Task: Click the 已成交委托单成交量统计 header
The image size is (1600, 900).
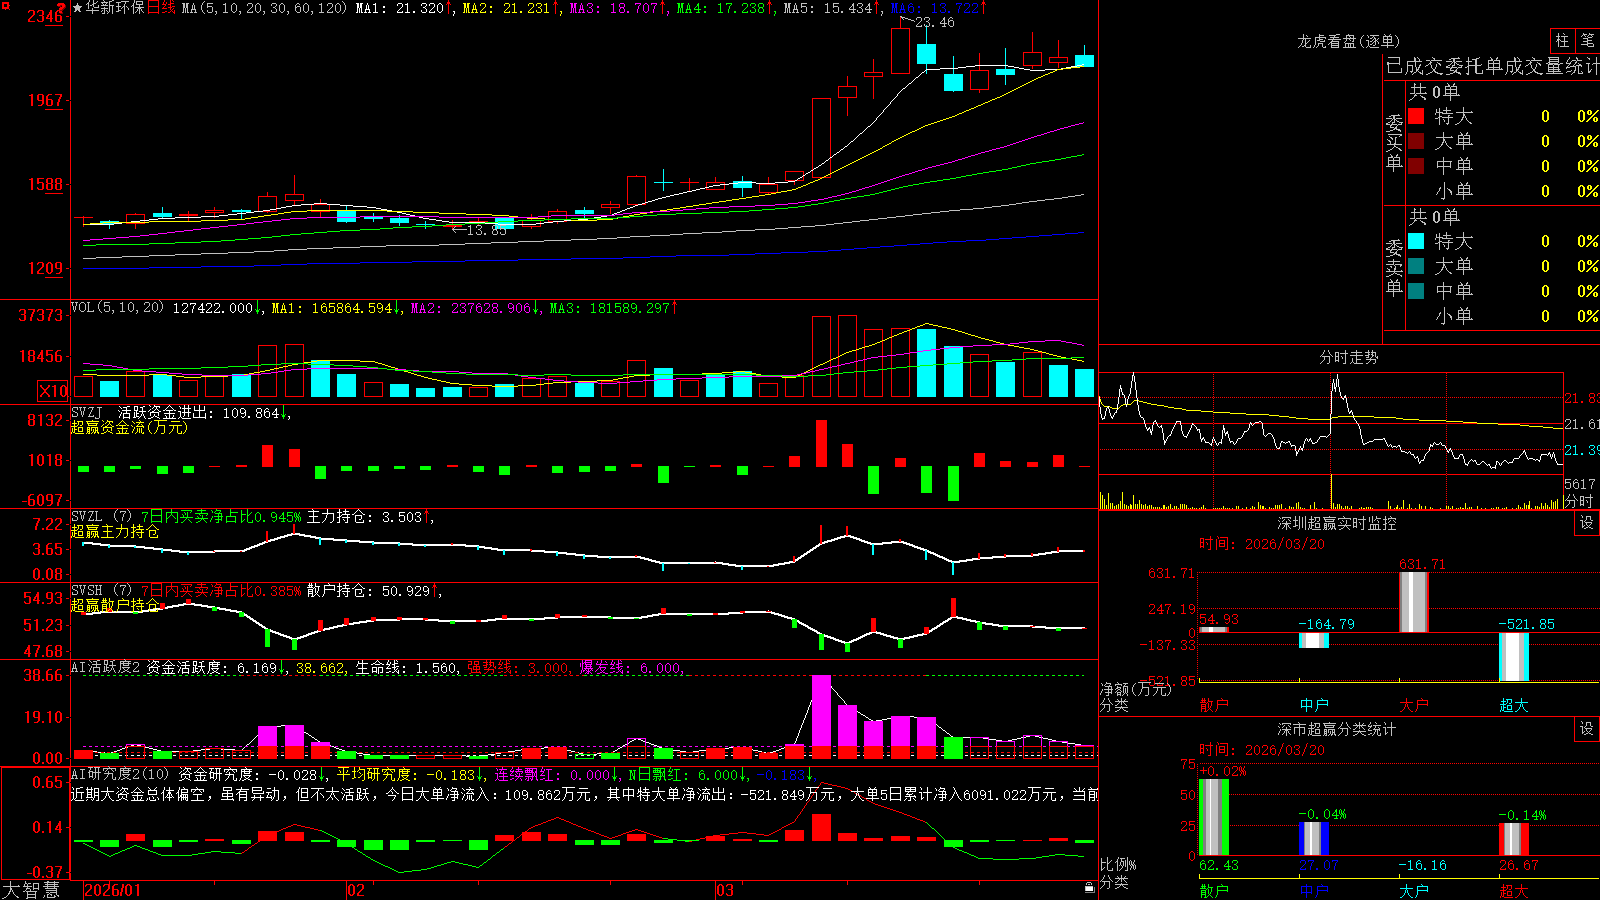Action: tap(1492, 66)
